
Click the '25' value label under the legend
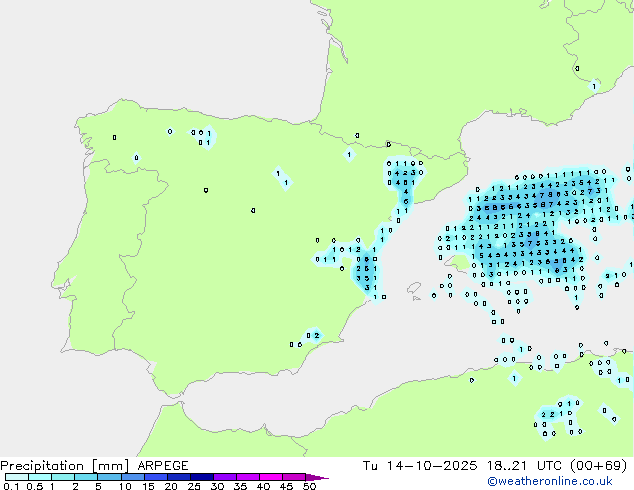pyautogui.click(x=194, y=487)
